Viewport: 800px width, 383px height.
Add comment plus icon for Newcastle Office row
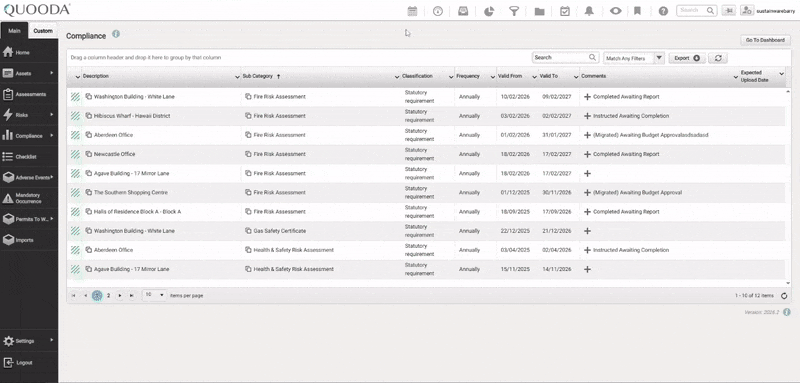[587, 154]
